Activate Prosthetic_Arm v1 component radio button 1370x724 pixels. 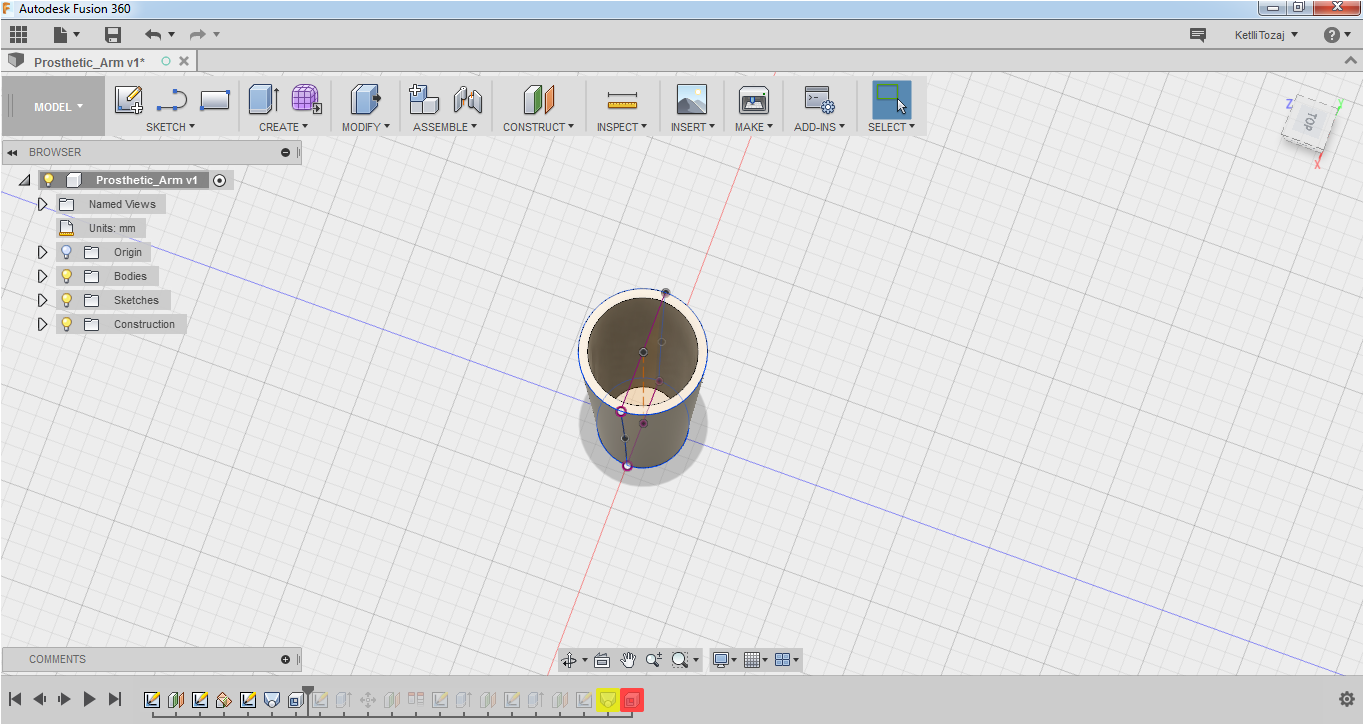point(220,180)
